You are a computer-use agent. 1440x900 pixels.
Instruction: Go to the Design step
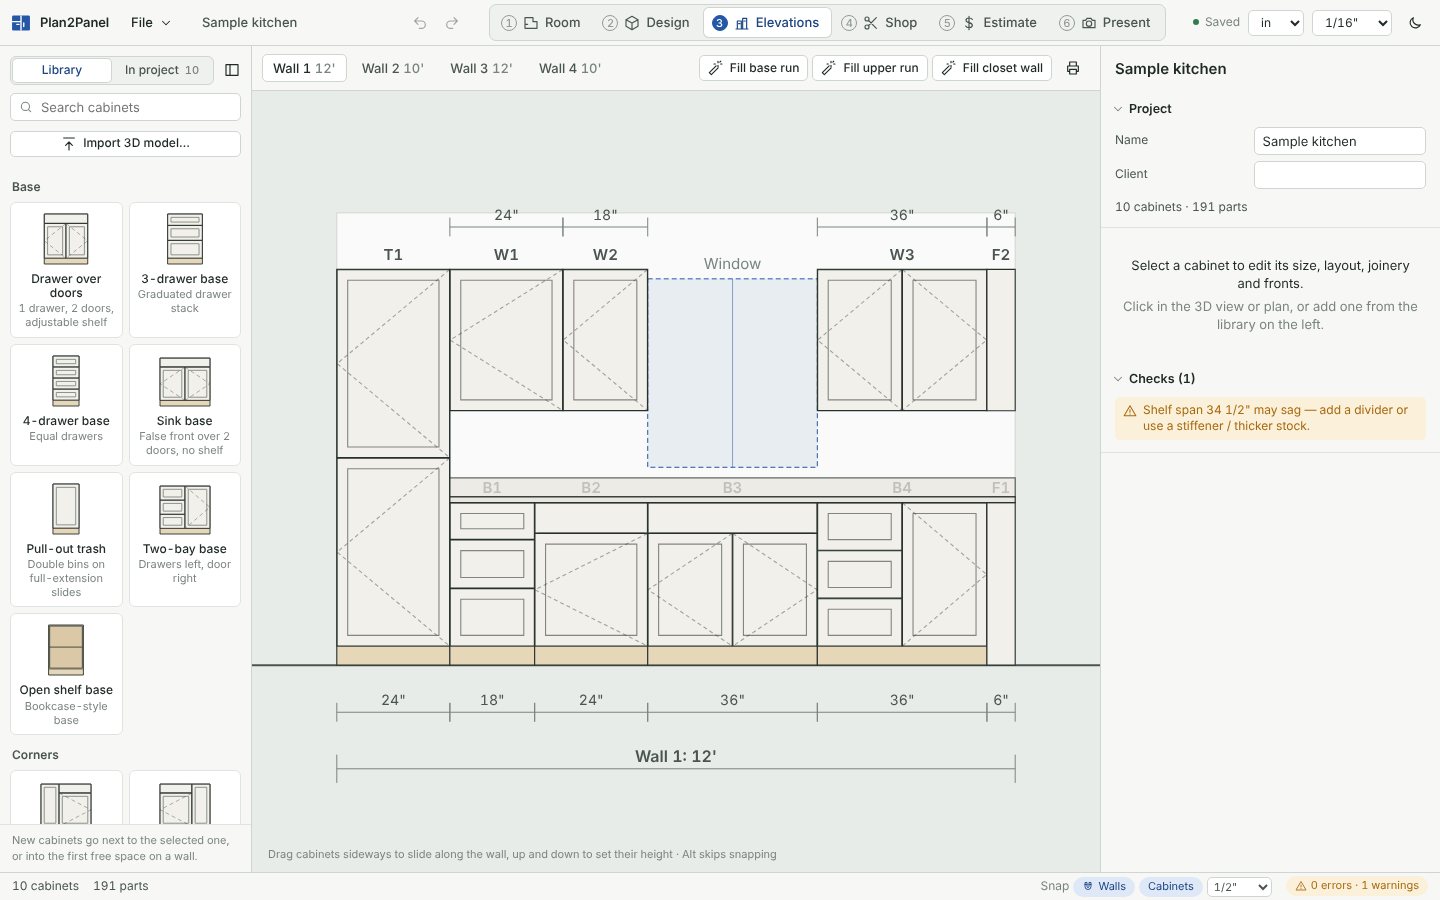pos(646,23)
